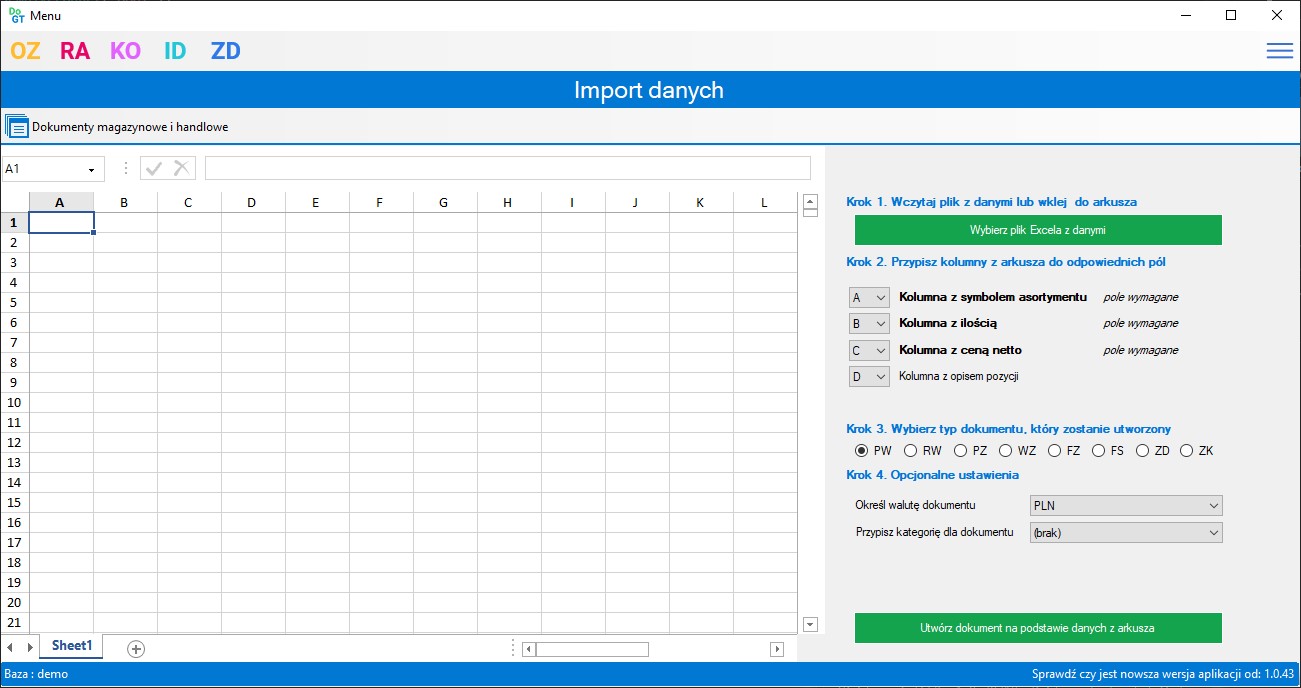Screen dimensions: 1301x688
Task: Select column L header
Action: (765, 202)
